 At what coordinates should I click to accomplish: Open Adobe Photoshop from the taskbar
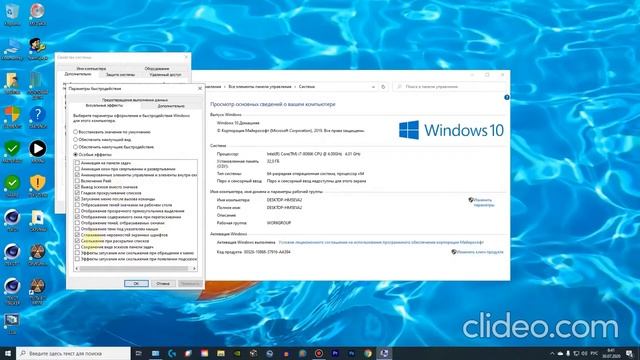pyautogui.click(x=351, y=353)
